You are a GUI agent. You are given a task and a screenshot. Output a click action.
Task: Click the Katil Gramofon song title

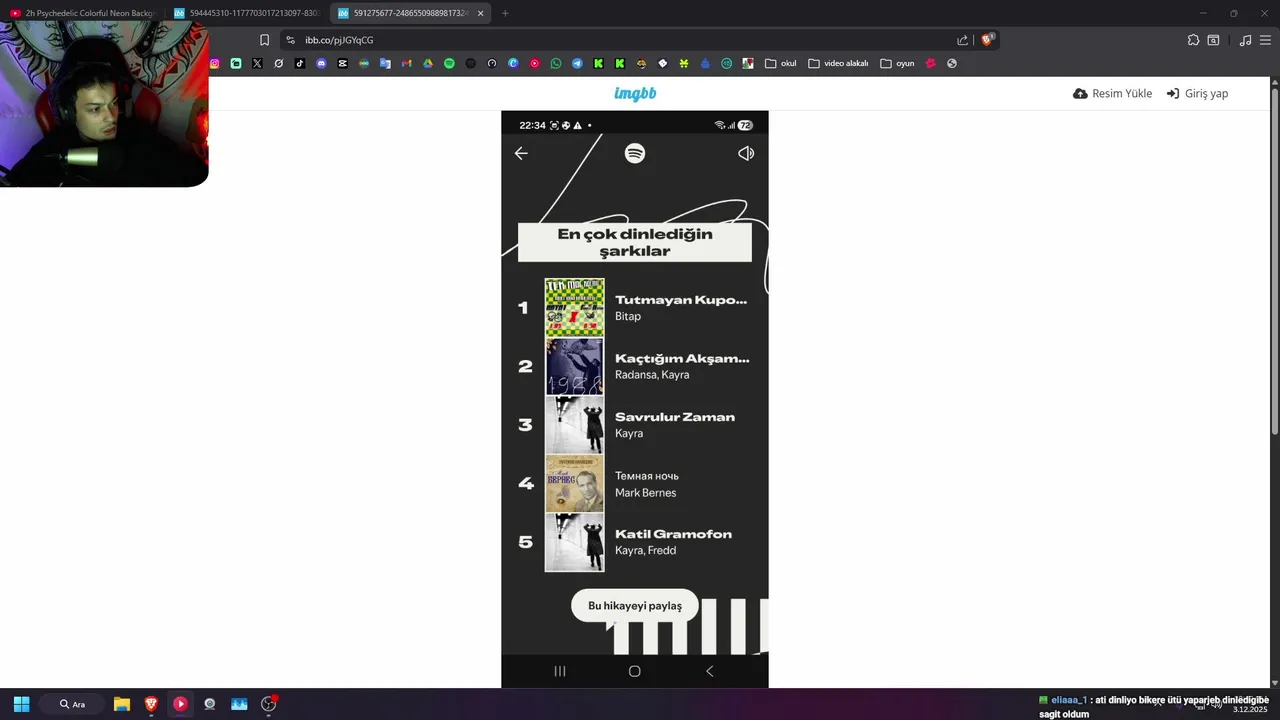tap(673, 534)
